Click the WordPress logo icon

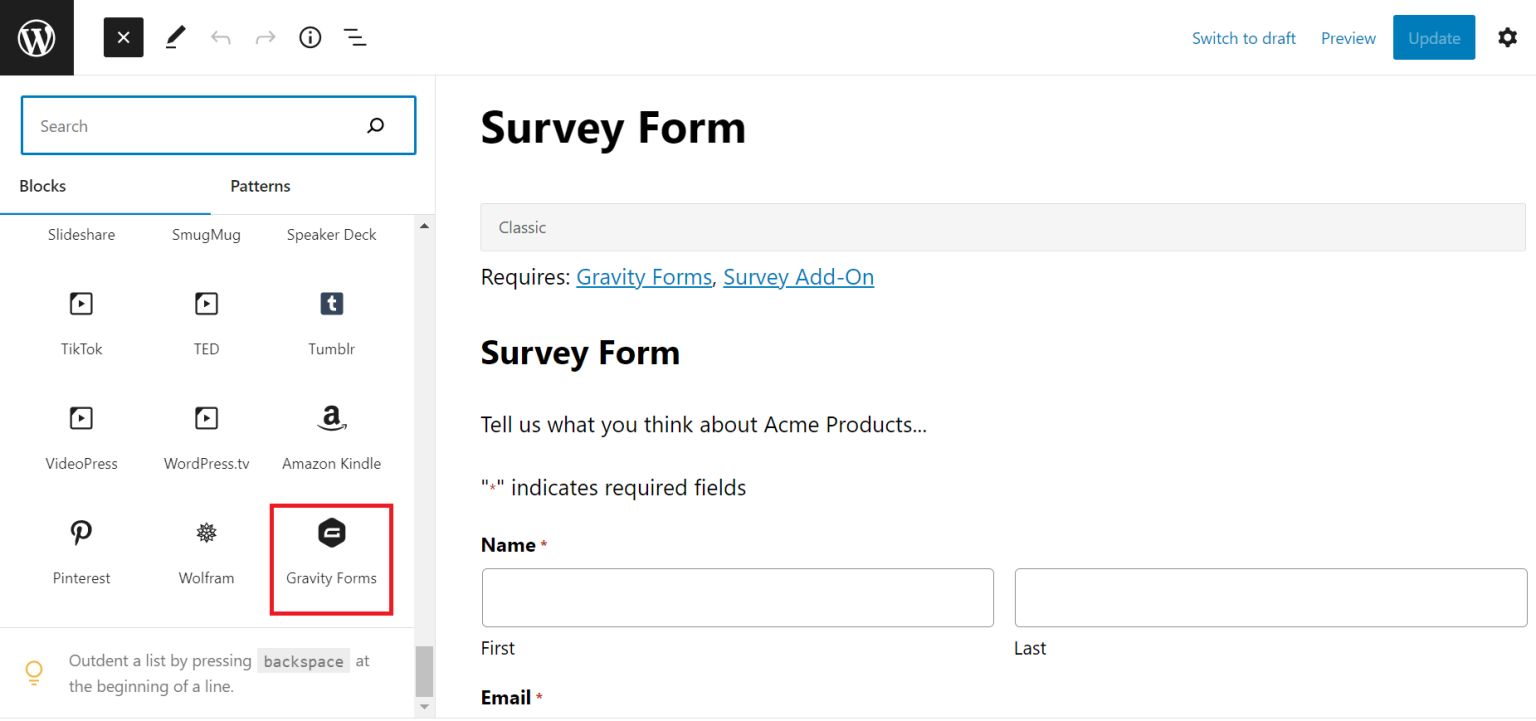[x=37, y=38]
